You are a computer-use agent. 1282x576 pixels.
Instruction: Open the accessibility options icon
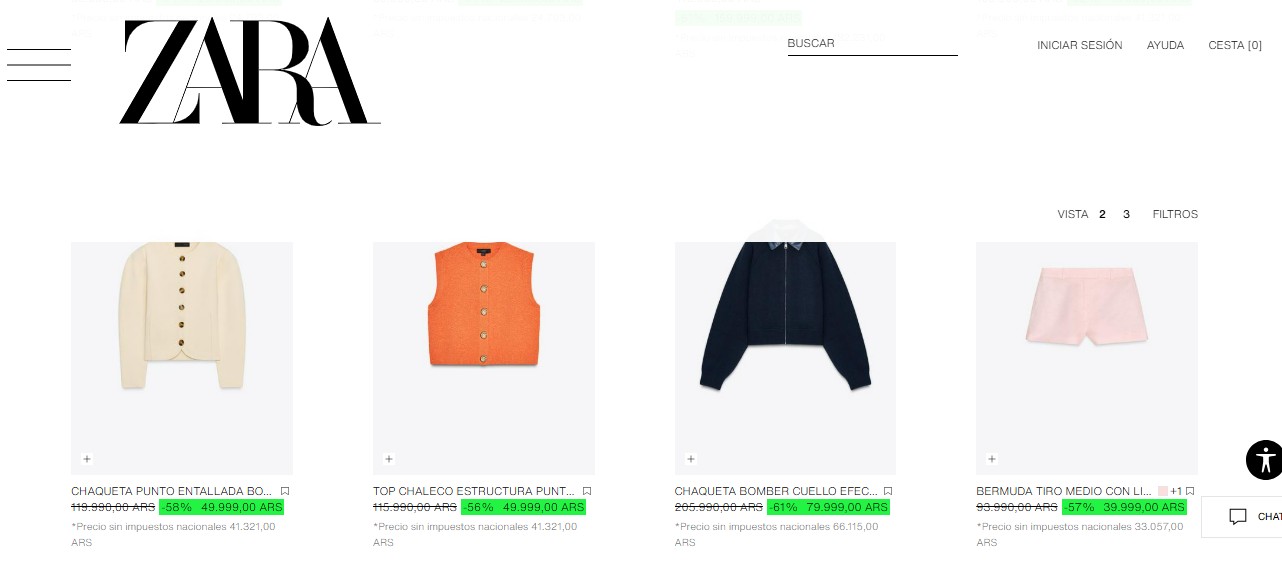(x=1264, y=460)
